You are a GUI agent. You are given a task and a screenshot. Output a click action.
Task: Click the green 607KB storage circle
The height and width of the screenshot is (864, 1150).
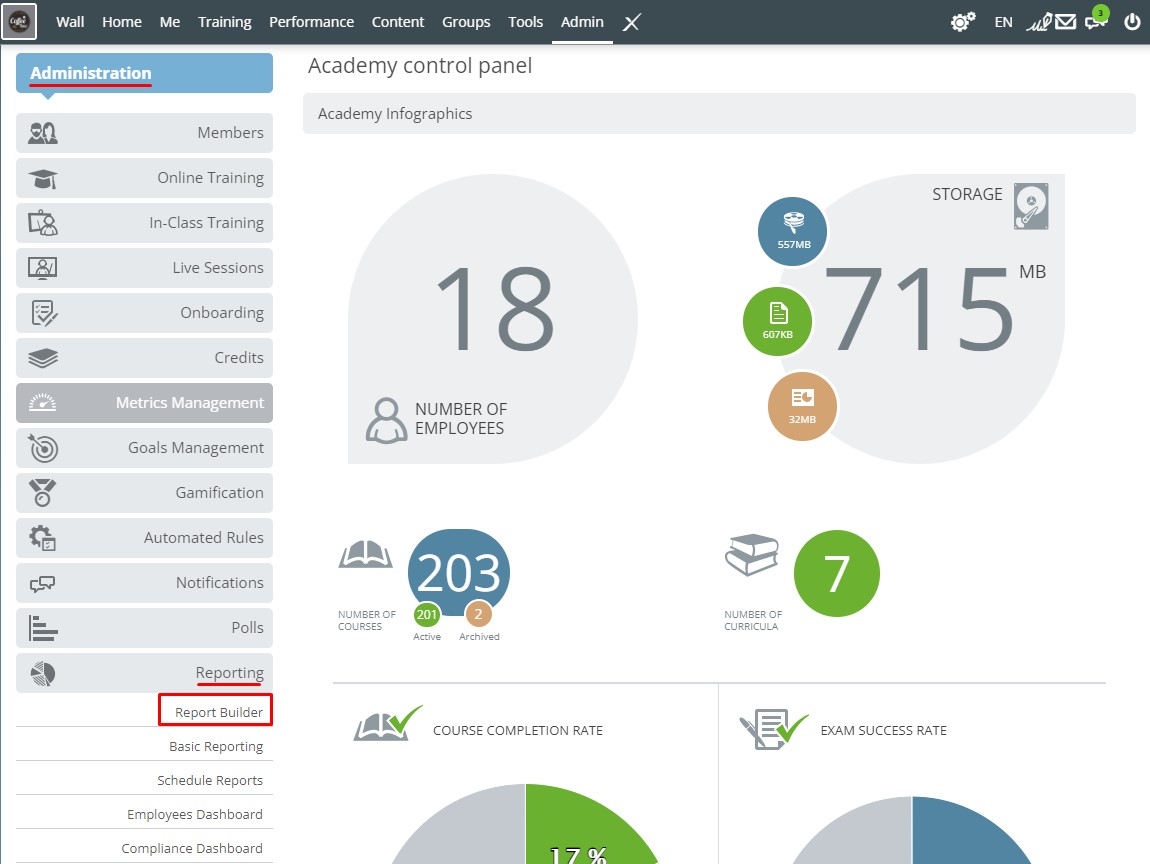point(777,321)
